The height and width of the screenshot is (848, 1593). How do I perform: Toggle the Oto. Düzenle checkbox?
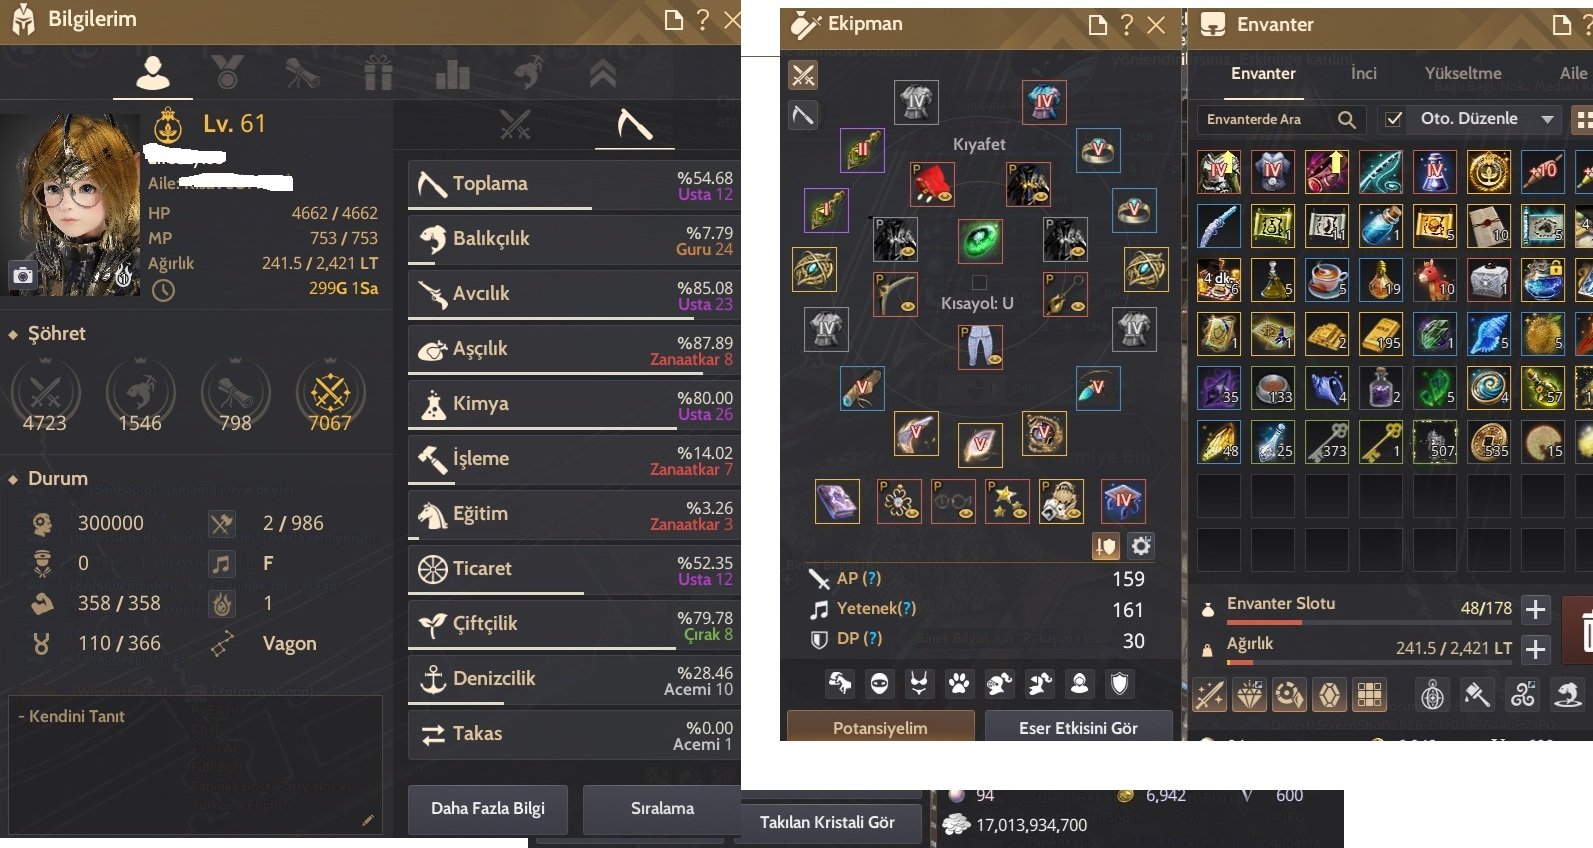(1393, 119)
